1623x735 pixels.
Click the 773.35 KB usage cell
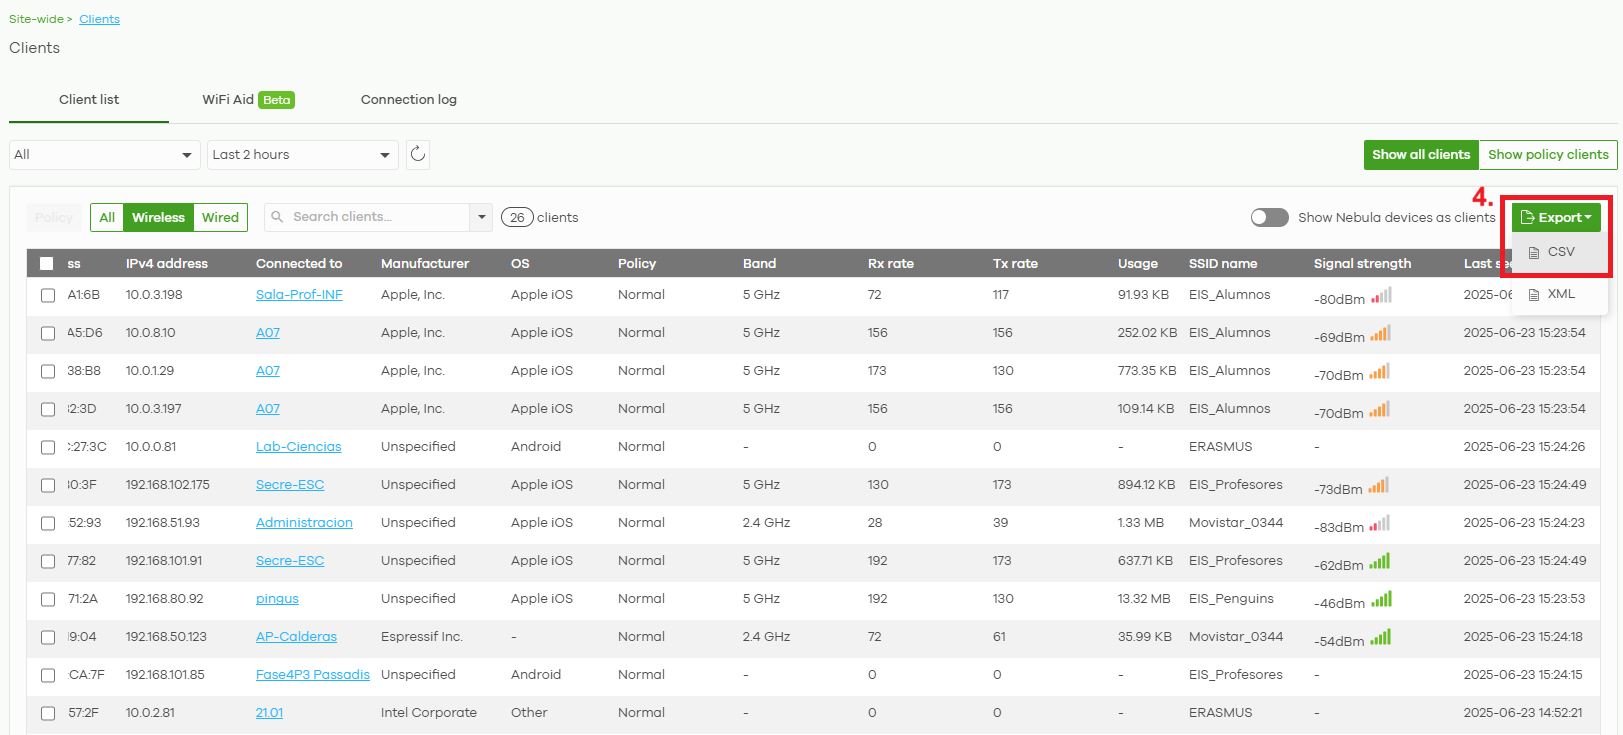[x=1147, y=371]
